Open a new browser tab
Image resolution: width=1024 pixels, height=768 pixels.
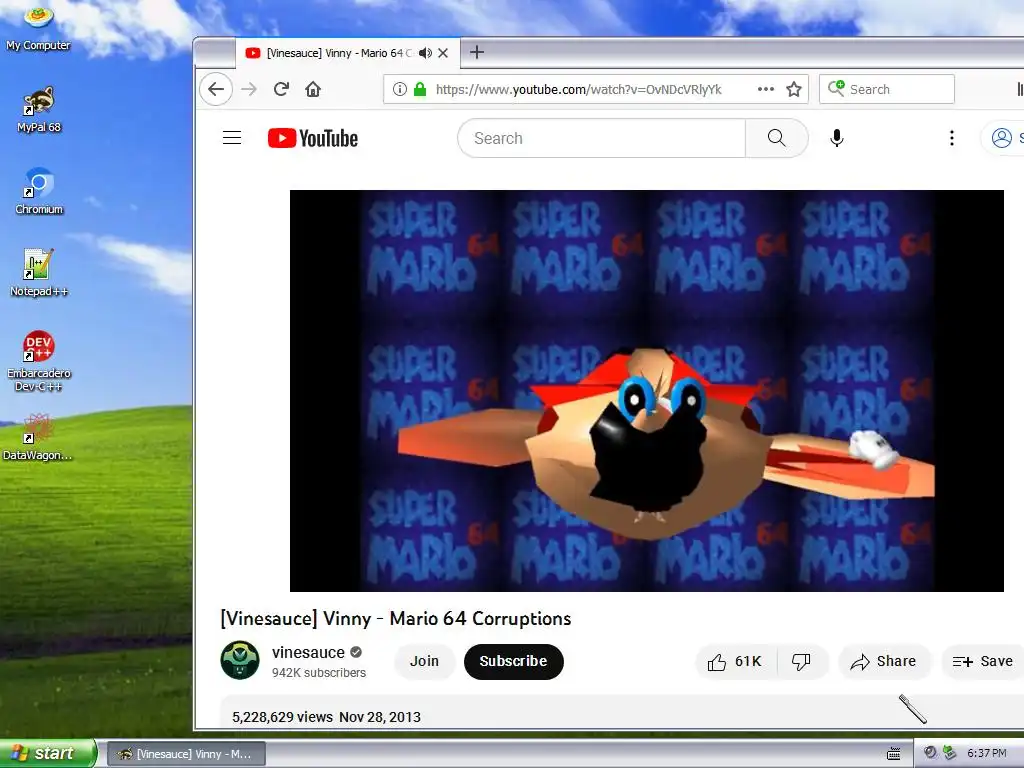(477, 52)
